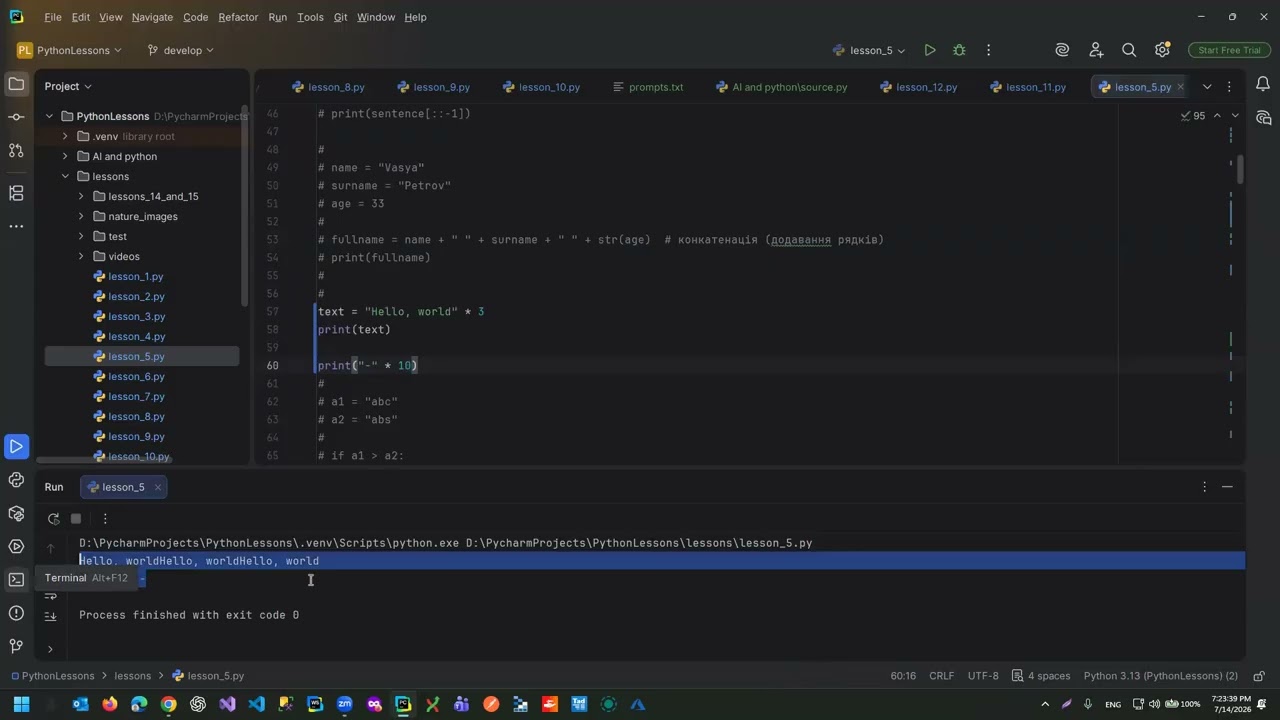Toggle scroll to end of output
The width and height of the screenshot is (1280, 720).
click(50, 616)
